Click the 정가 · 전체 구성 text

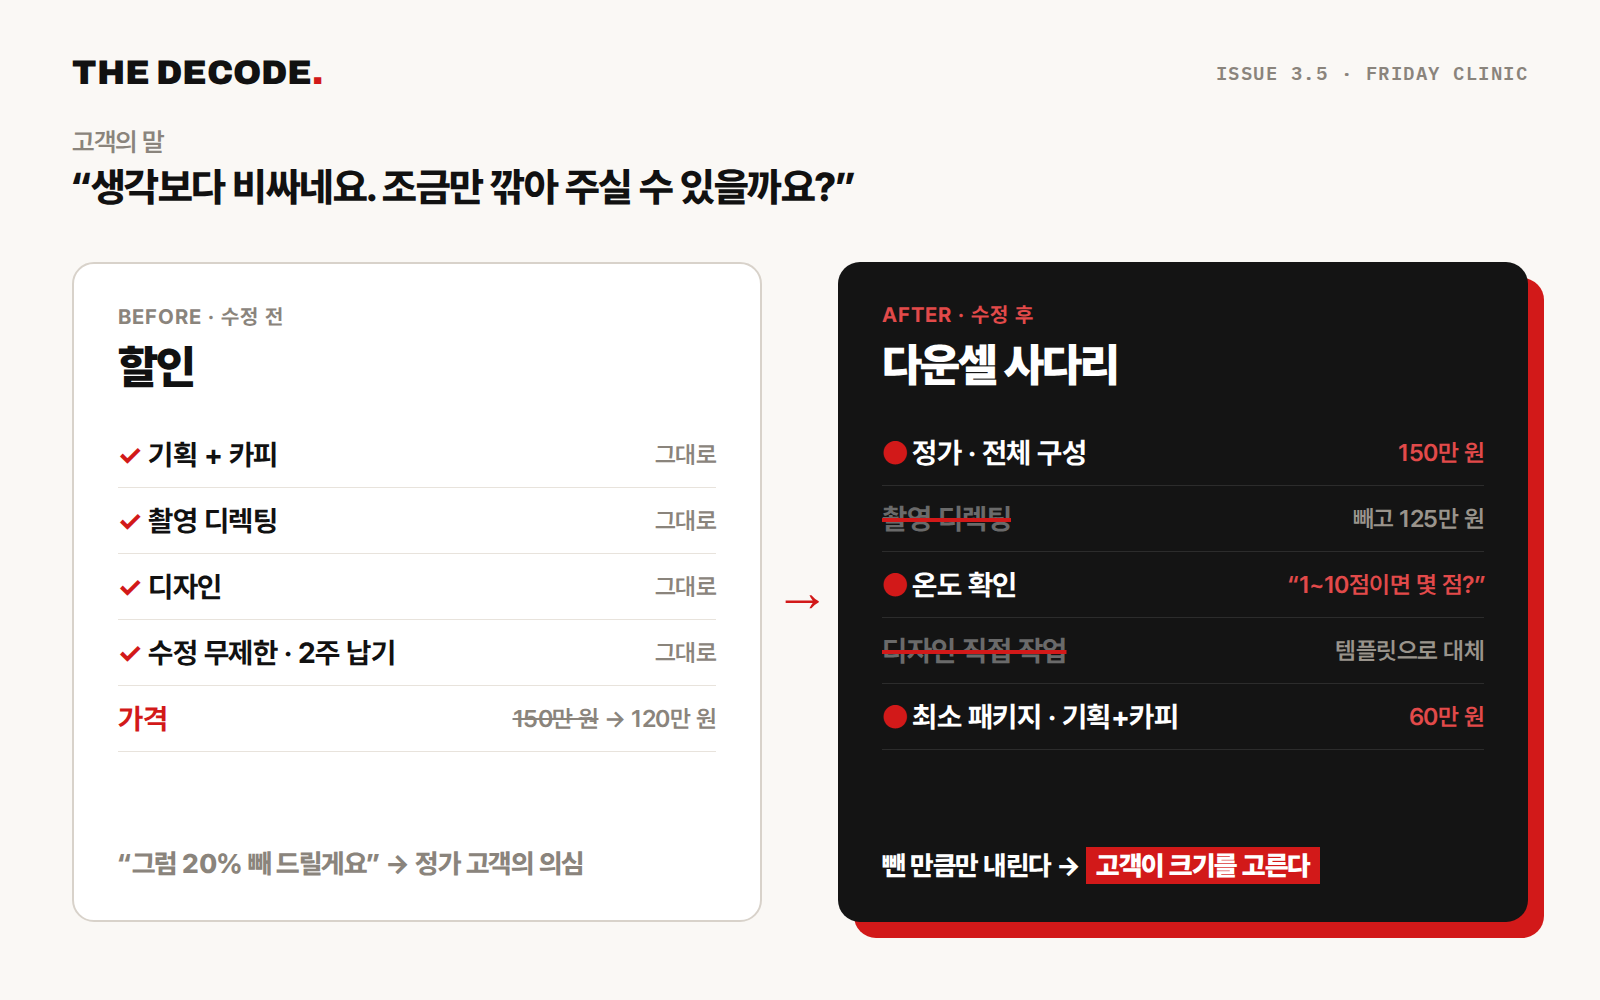[x=999, y=453]
